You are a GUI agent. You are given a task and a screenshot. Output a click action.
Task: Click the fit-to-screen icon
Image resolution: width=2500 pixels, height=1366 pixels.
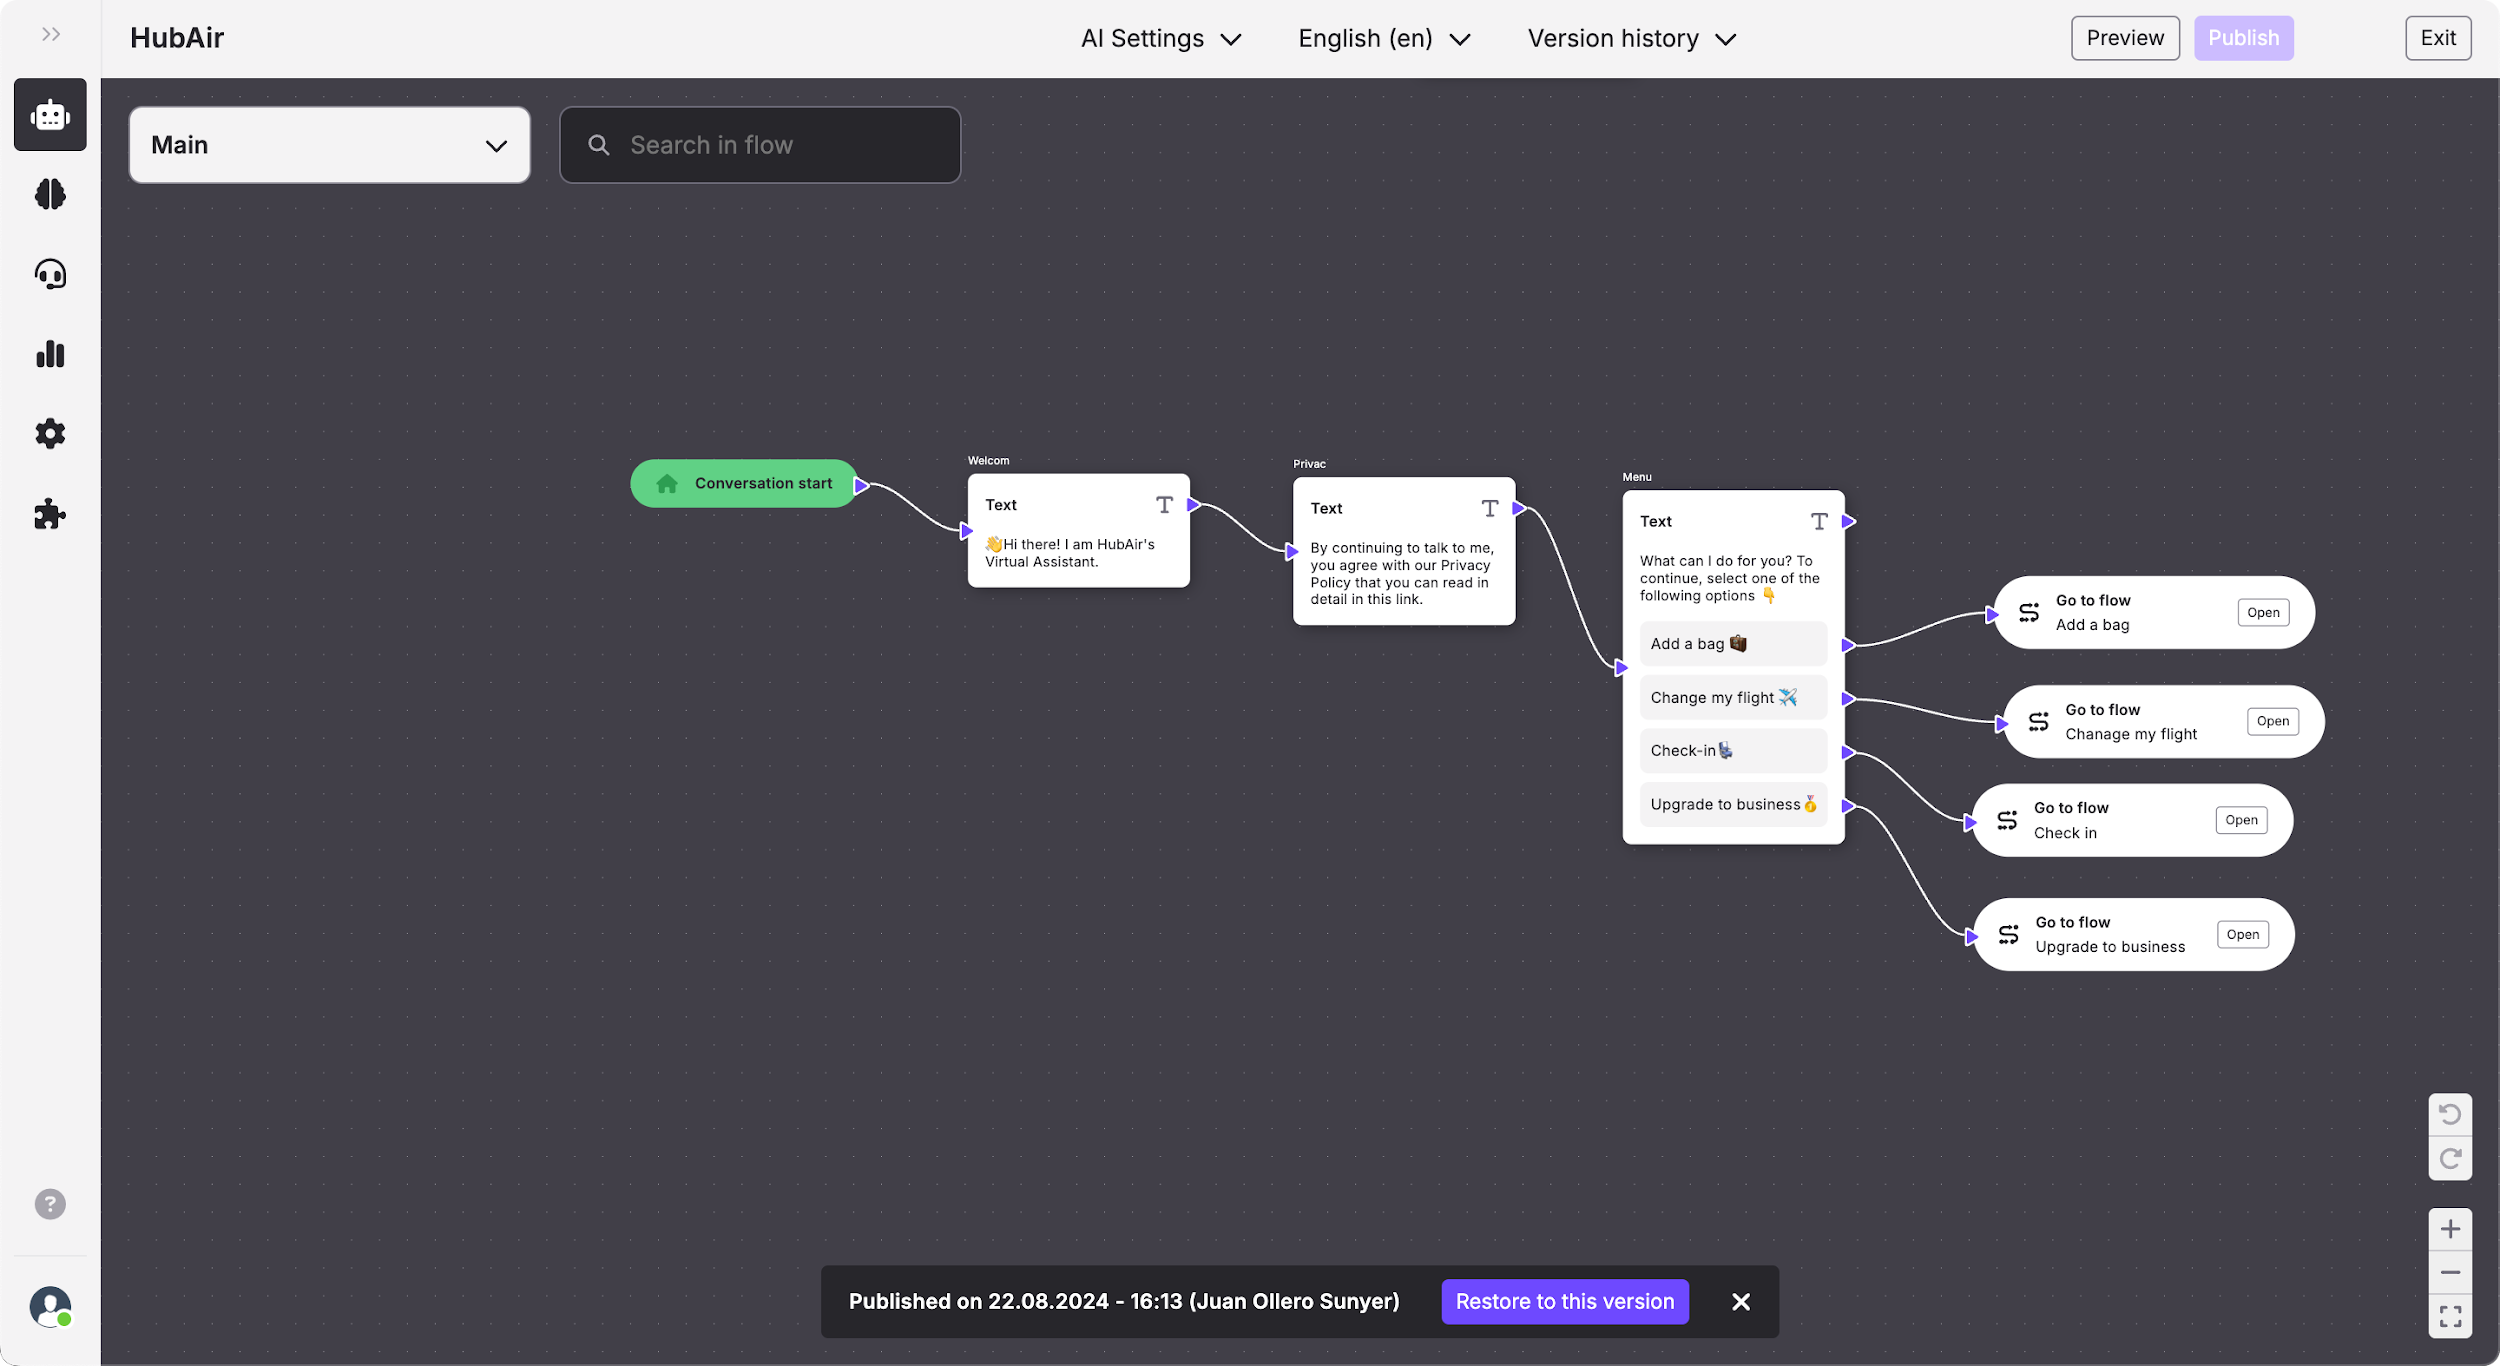(2449, 1316)
